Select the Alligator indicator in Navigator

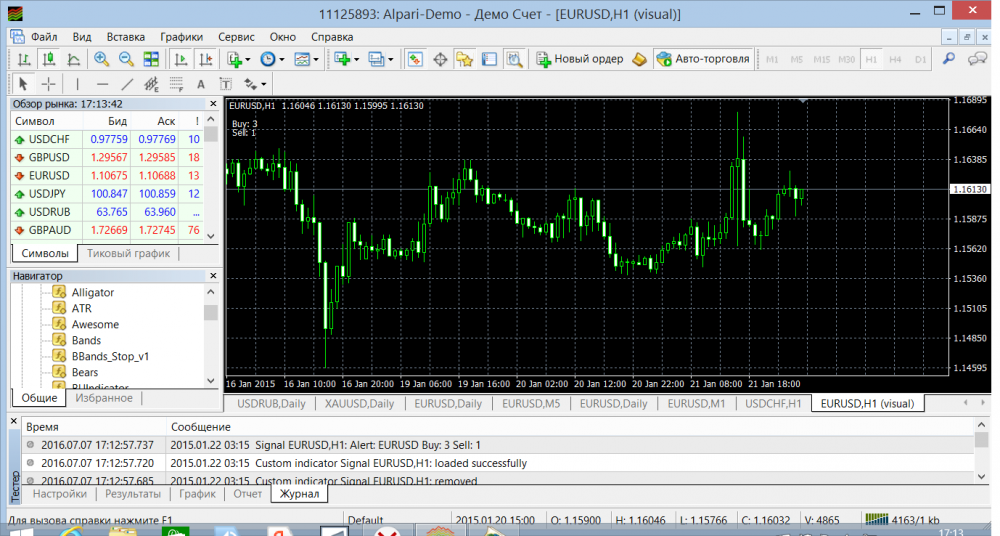[x=92, y=292]
